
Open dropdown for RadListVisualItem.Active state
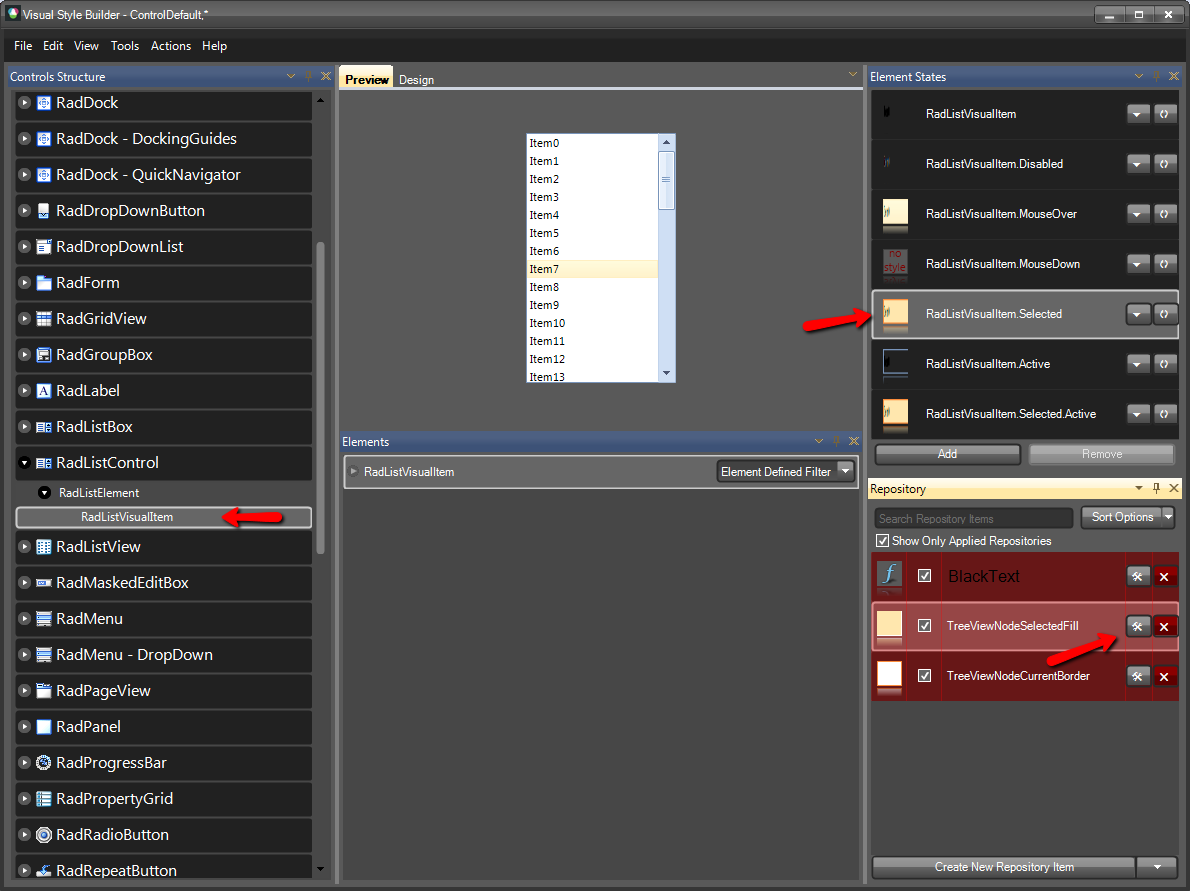(1137, 364)
